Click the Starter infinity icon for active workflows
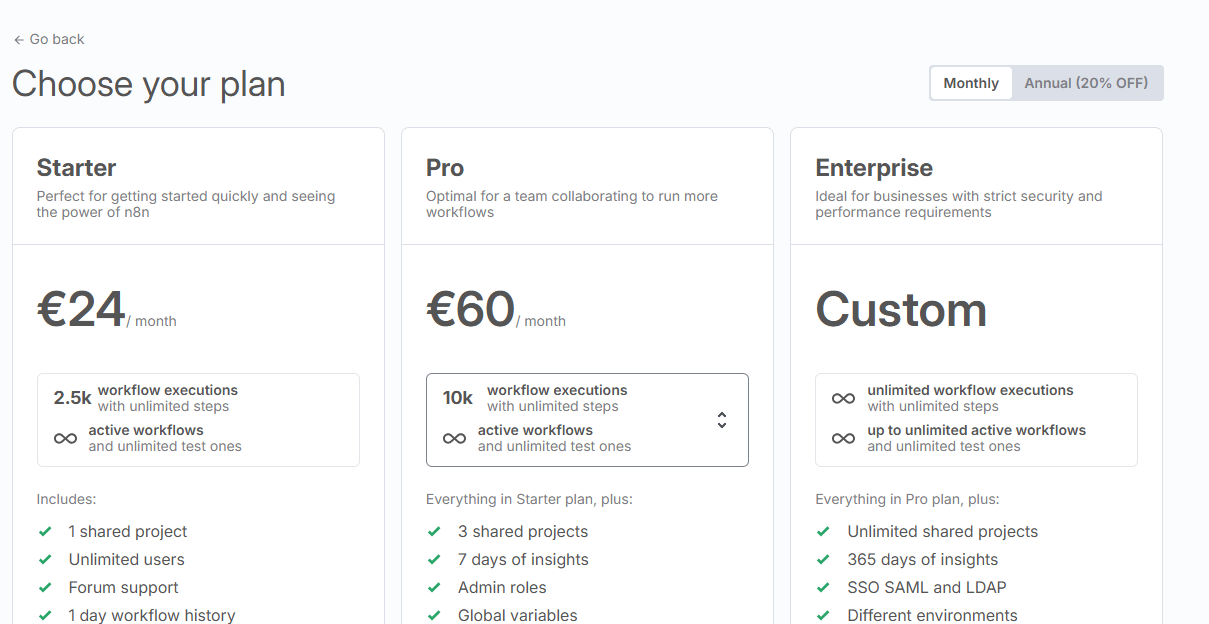 click(65, 438)
